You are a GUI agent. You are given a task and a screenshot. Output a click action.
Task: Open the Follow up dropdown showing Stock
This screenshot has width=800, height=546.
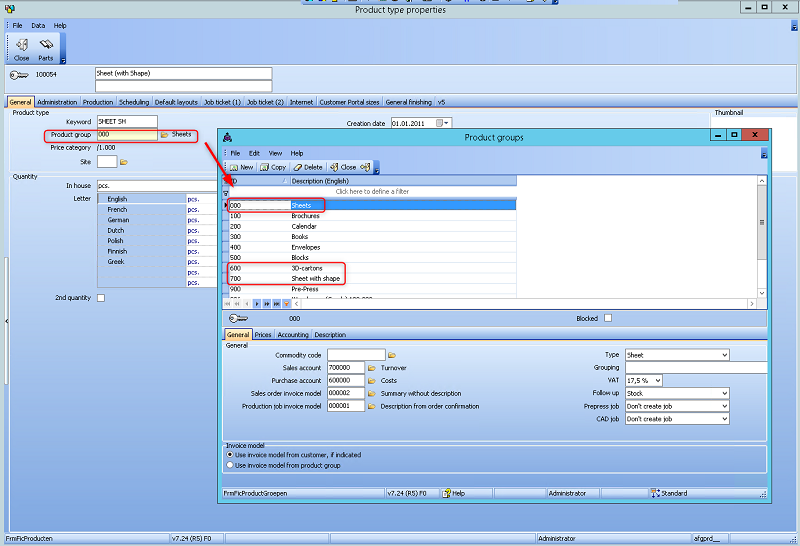[724, 393]
